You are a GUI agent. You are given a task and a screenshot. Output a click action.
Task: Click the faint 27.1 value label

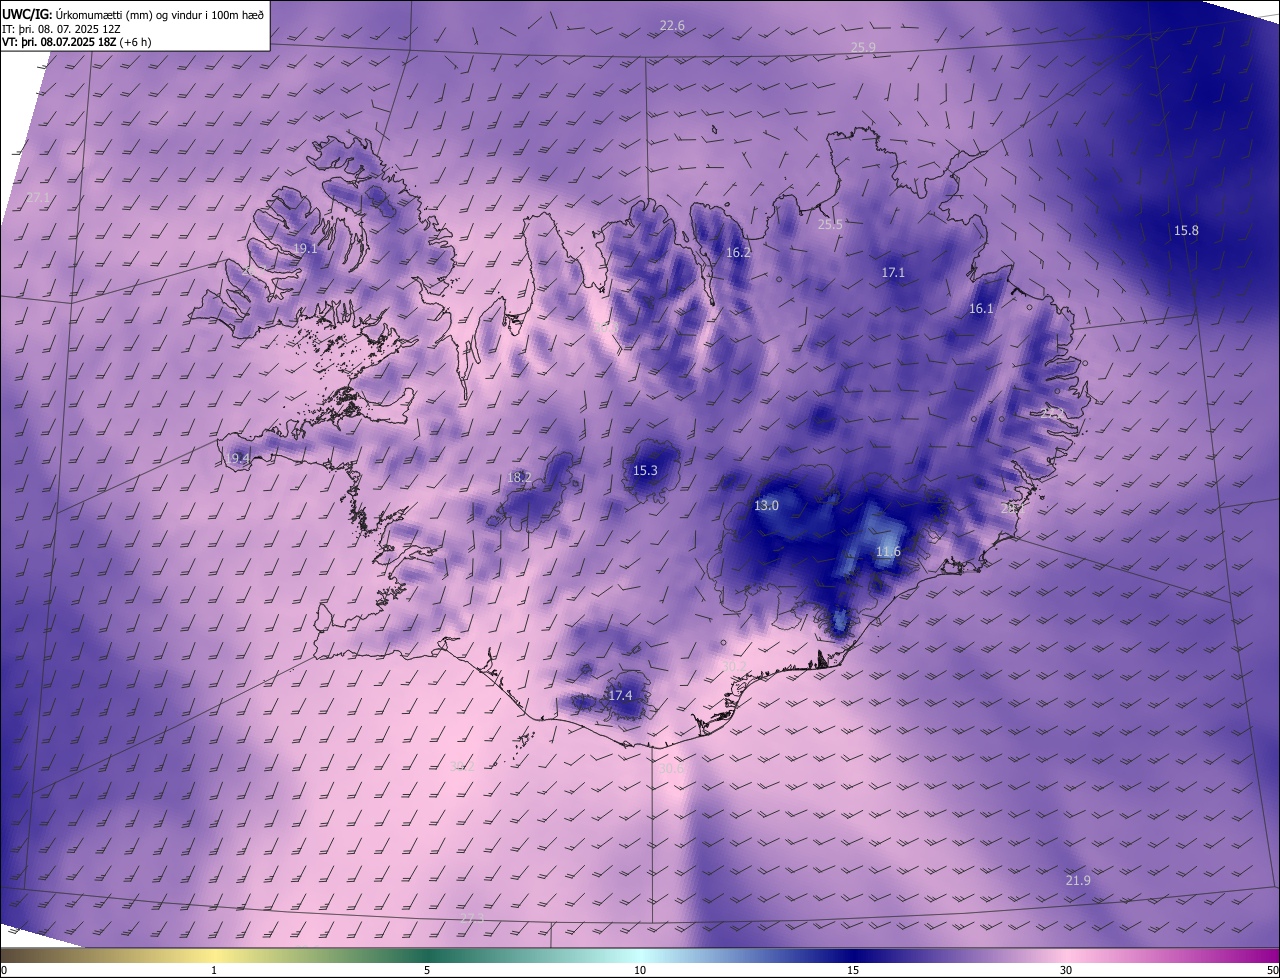pos(36,198)
